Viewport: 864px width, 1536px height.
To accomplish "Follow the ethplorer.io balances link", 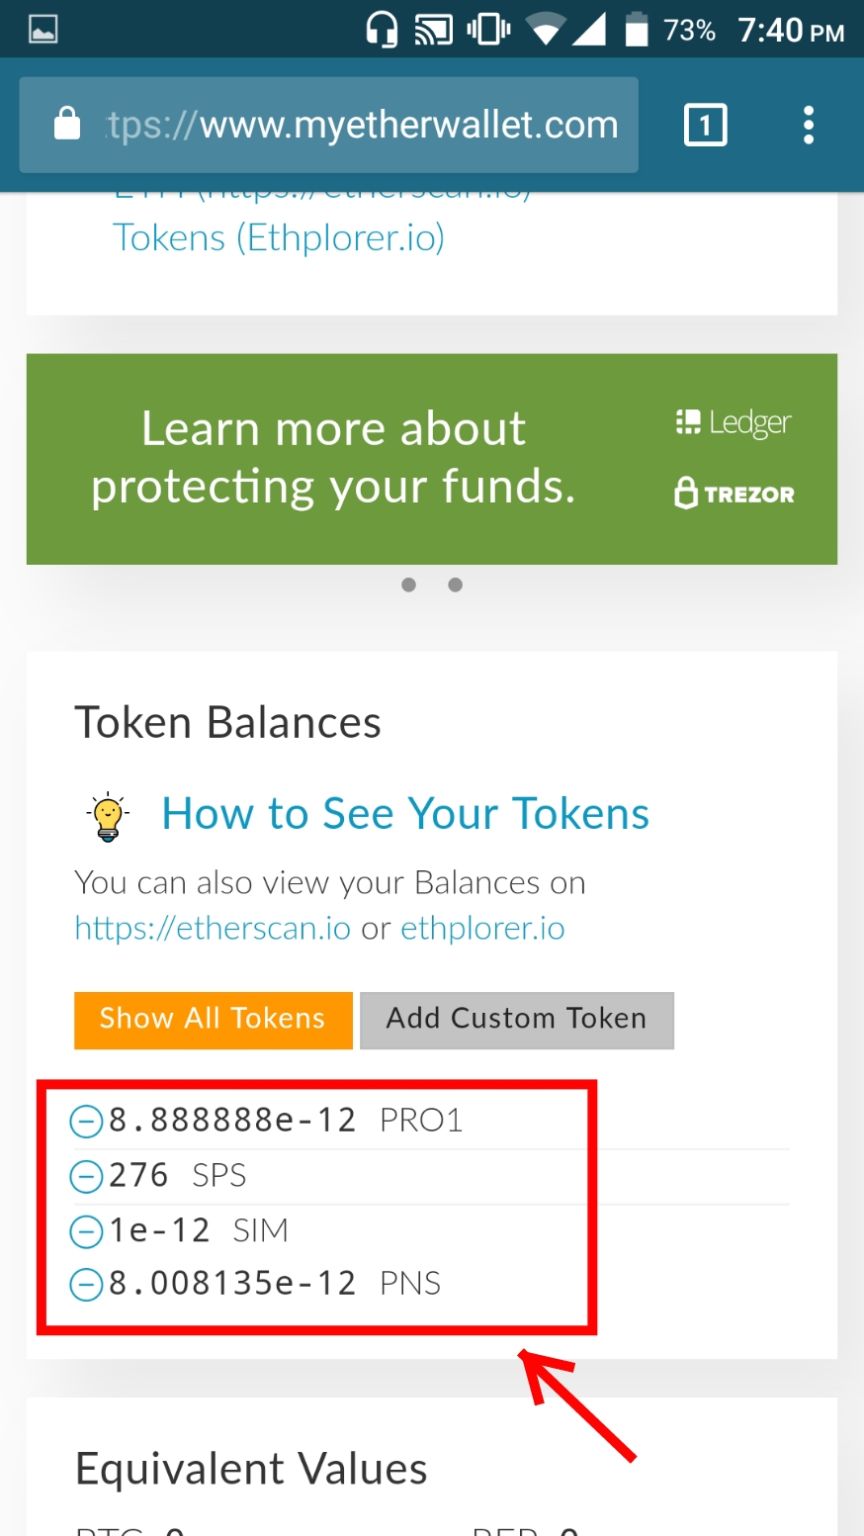I will click(482, 929).
